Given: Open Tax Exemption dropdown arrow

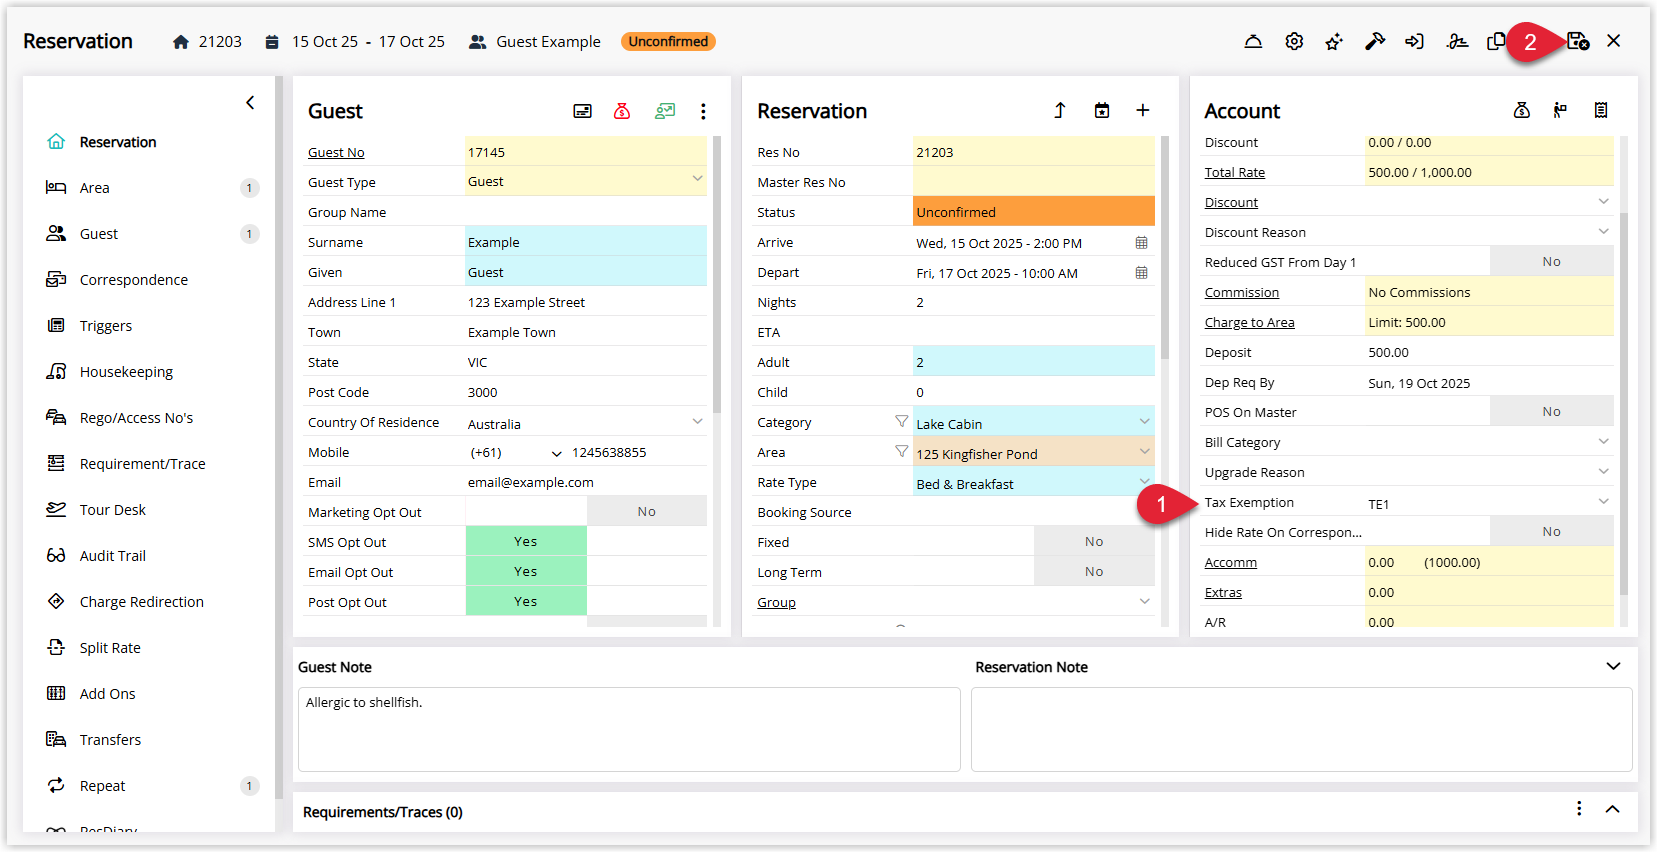Looking at the screenshot, I should (1603, 501).
